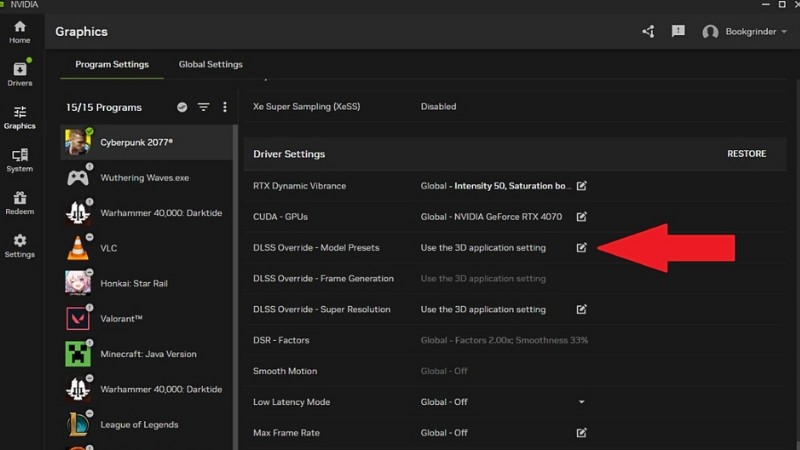800x450 pixels.
Task: Edit DLSS Override - Model Presets
Action: (581, 248)
